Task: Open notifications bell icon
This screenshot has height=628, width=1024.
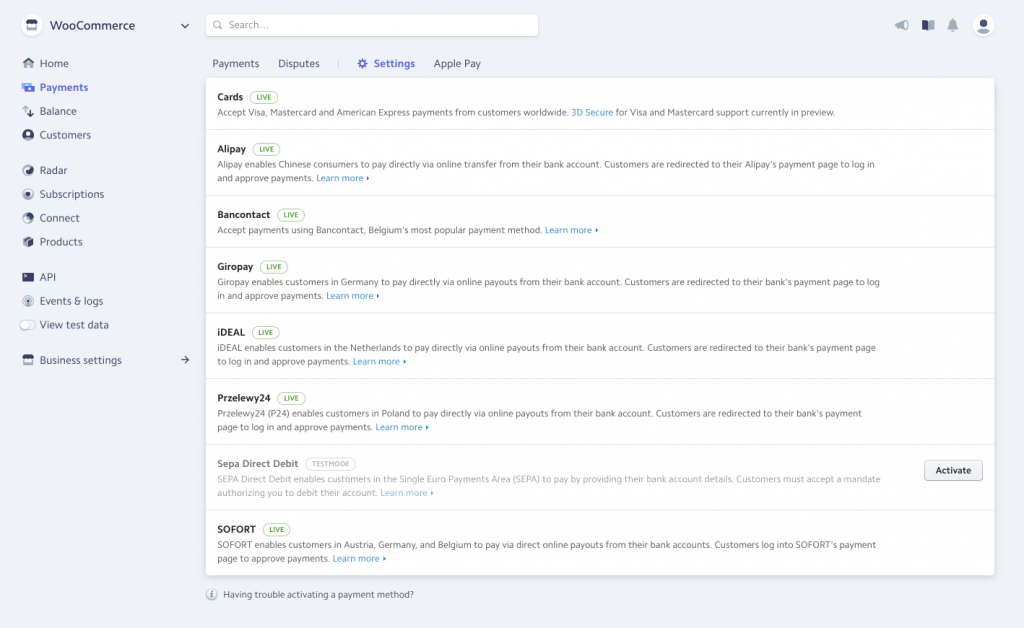Action: [x=953, y=26]
